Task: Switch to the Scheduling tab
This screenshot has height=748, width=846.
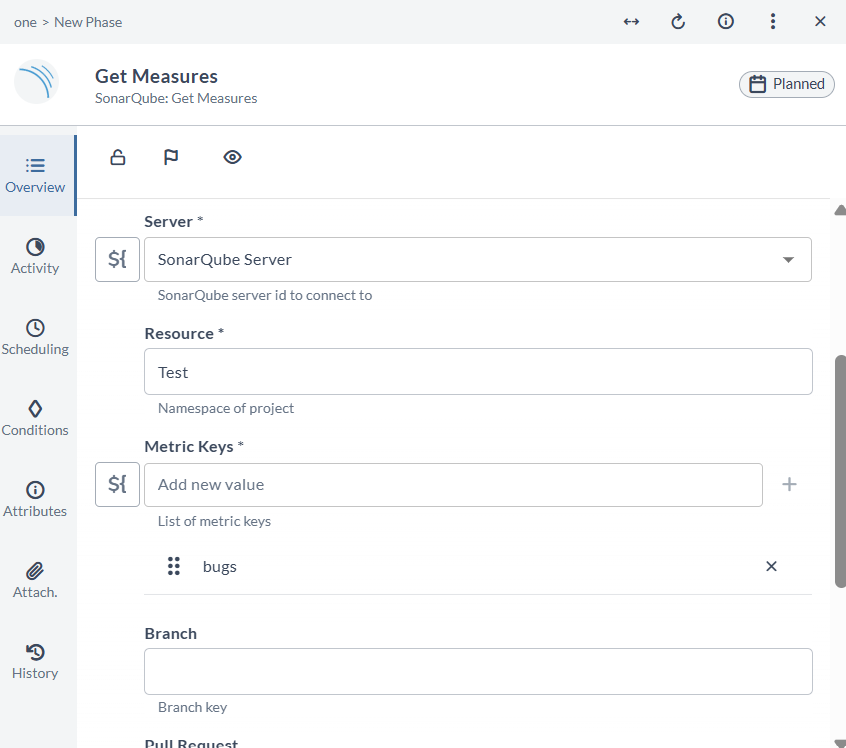Action: [x=35, y=337]
